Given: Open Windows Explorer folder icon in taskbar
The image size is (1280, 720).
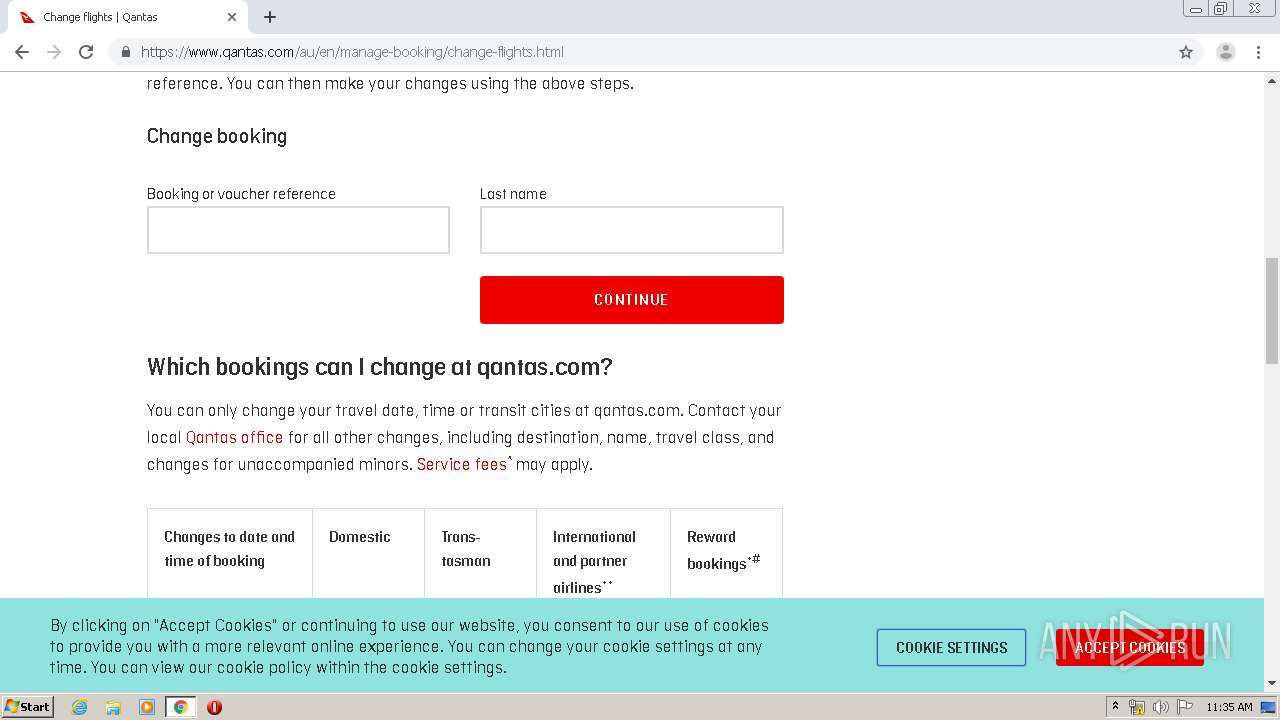Looking at the screenshot, I should [x=113, y=707].
